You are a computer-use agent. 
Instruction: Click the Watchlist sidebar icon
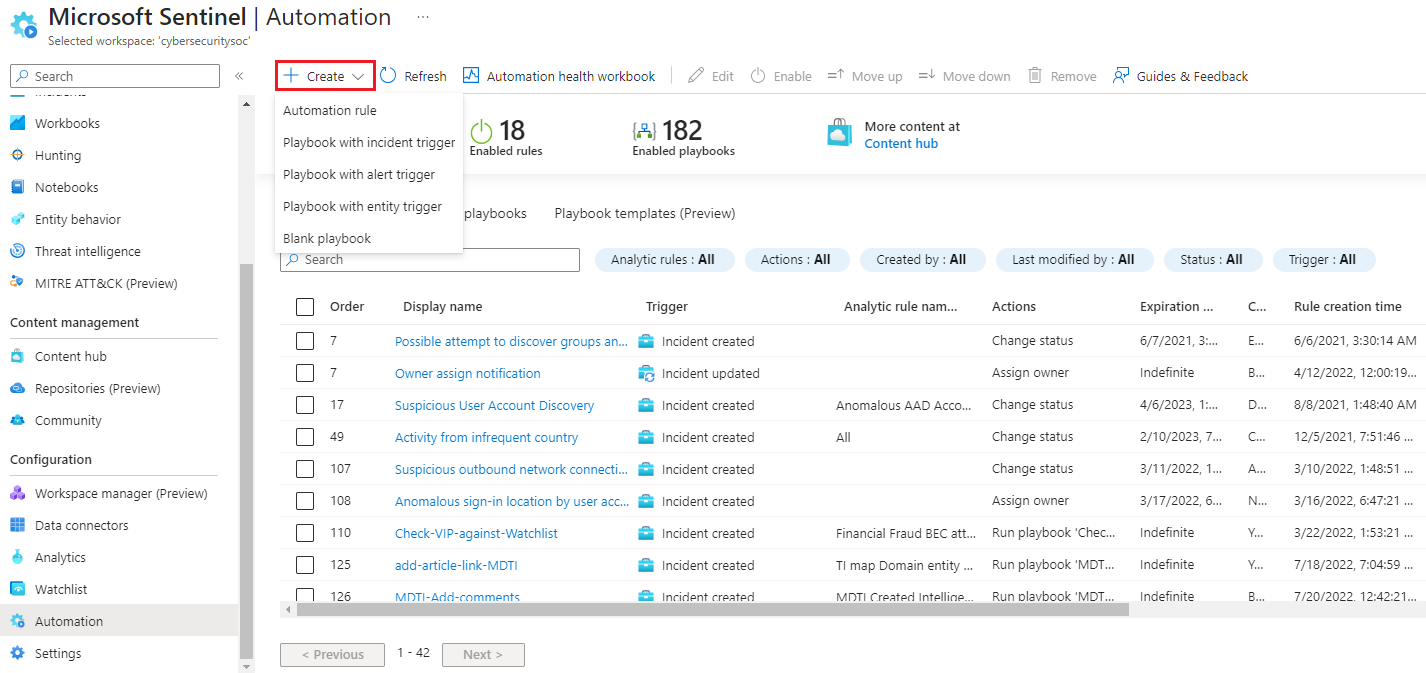[x=17, y=589]
